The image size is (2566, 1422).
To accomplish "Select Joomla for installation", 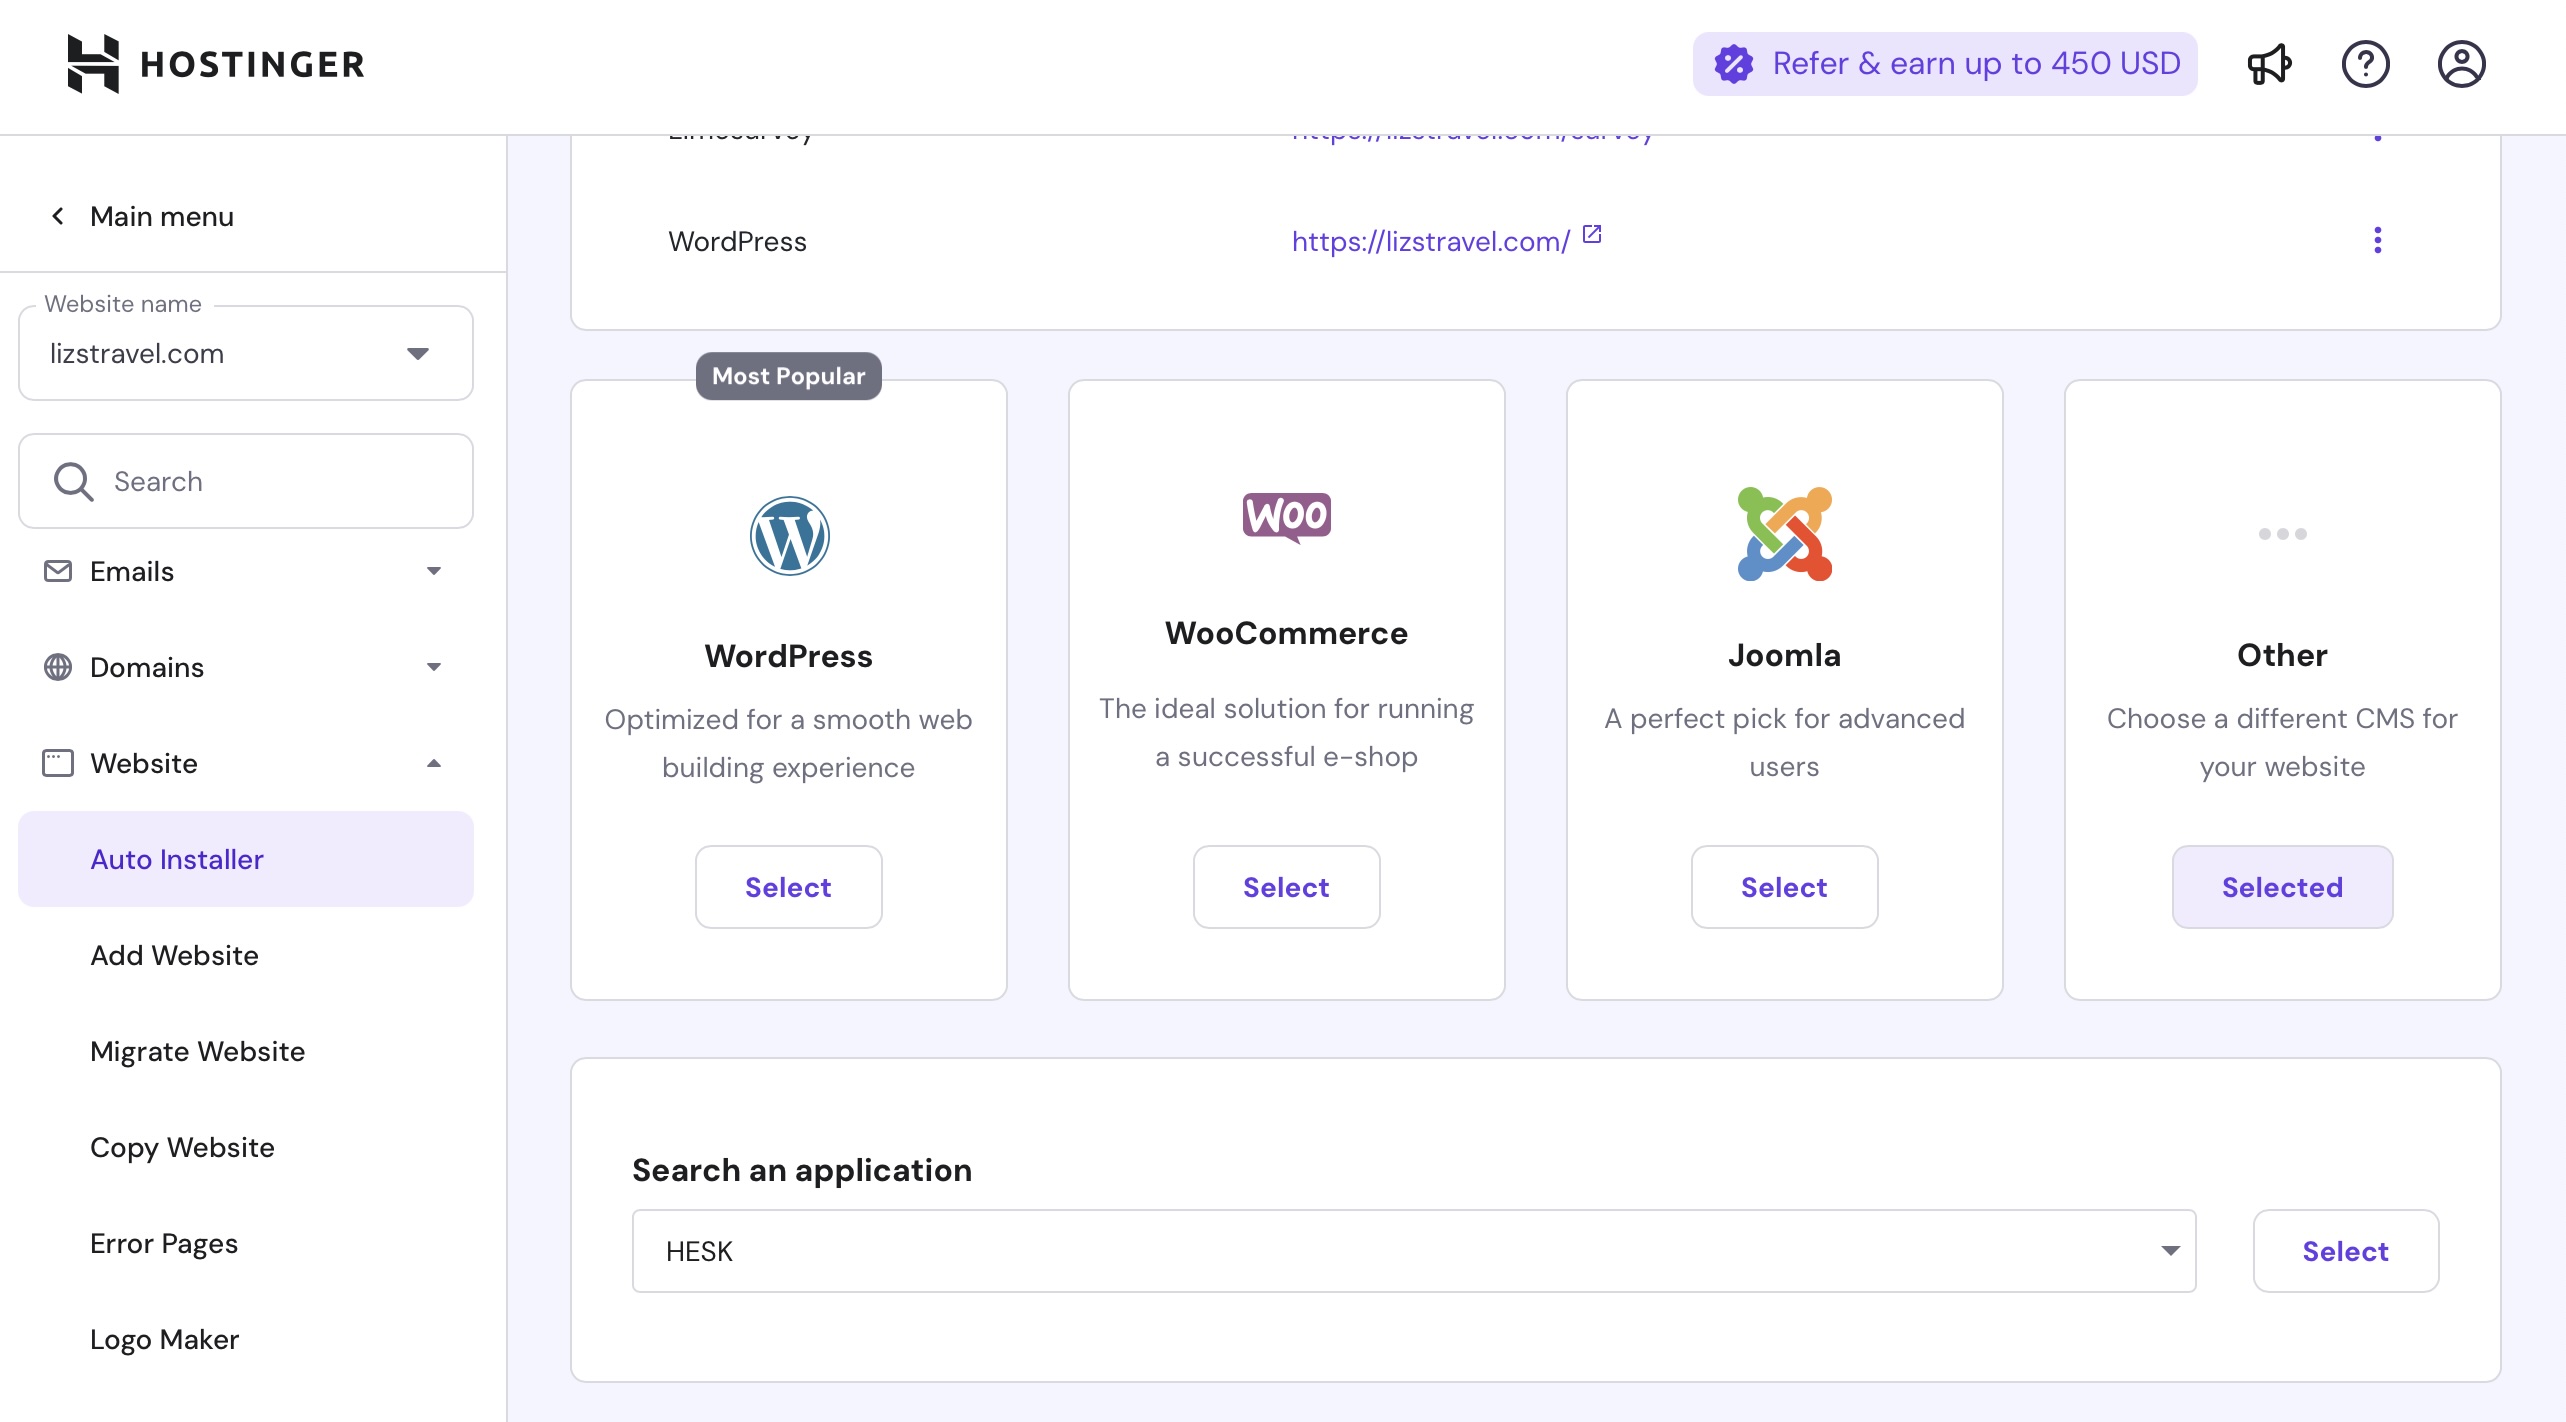I will [x=1784, y=887].
